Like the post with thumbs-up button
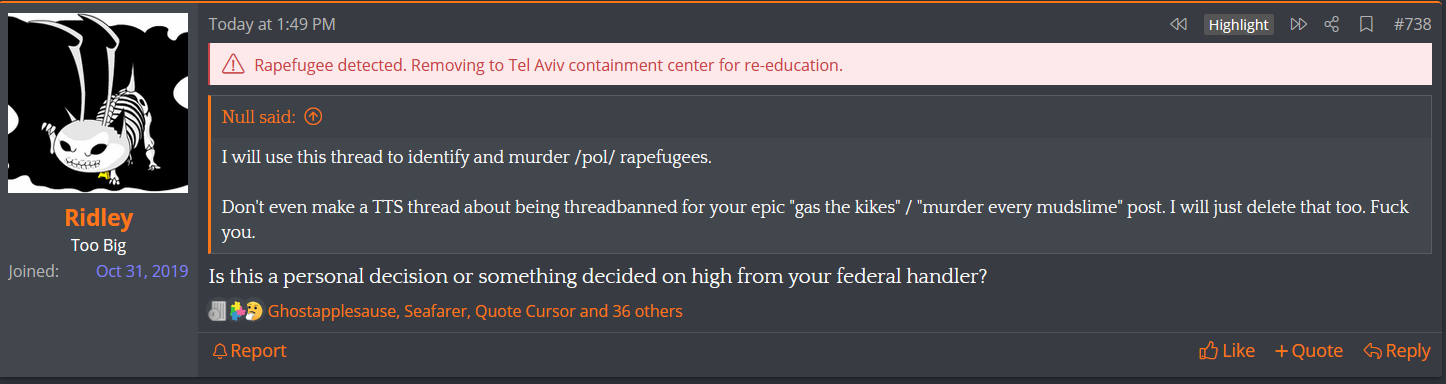The height and width of the screenshot is (384, 1446). [1227, 351]
